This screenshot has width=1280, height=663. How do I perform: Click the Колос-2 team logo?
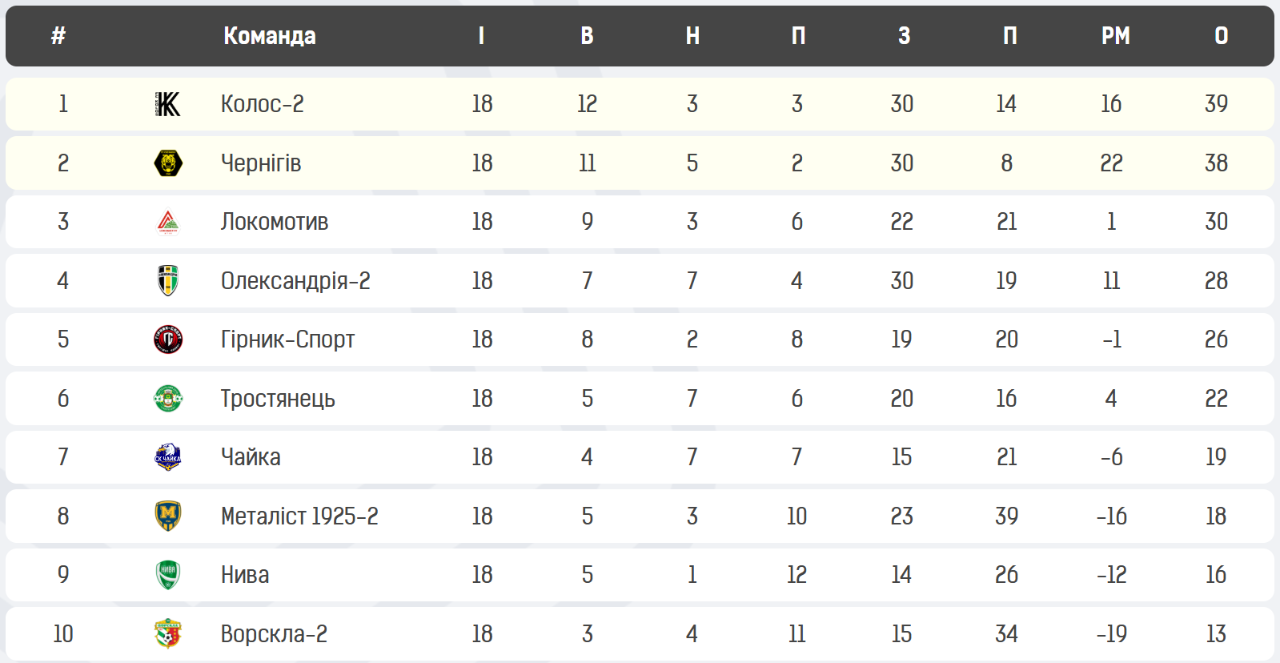pyautogui.click(x=168, y=104)
